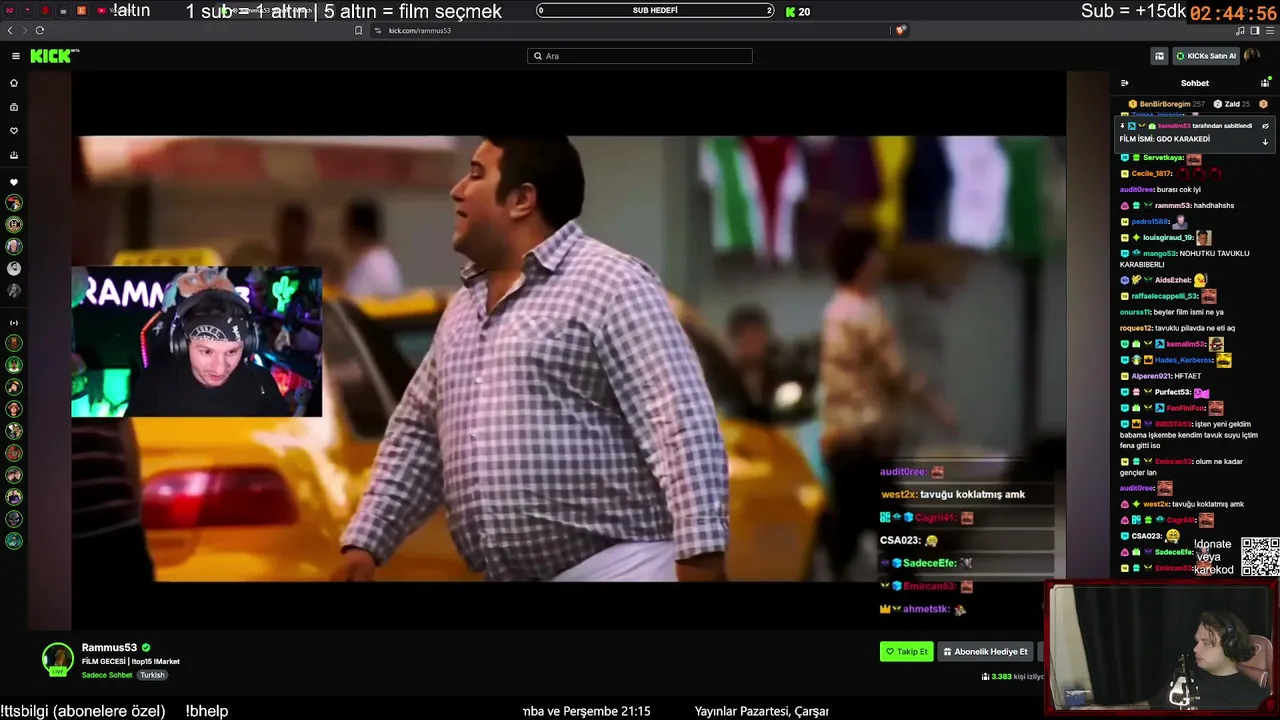Open the browser music note media control
The width and height of the screenshot is (1280, 720).
pyautogui.click(x=1239, y=30)
